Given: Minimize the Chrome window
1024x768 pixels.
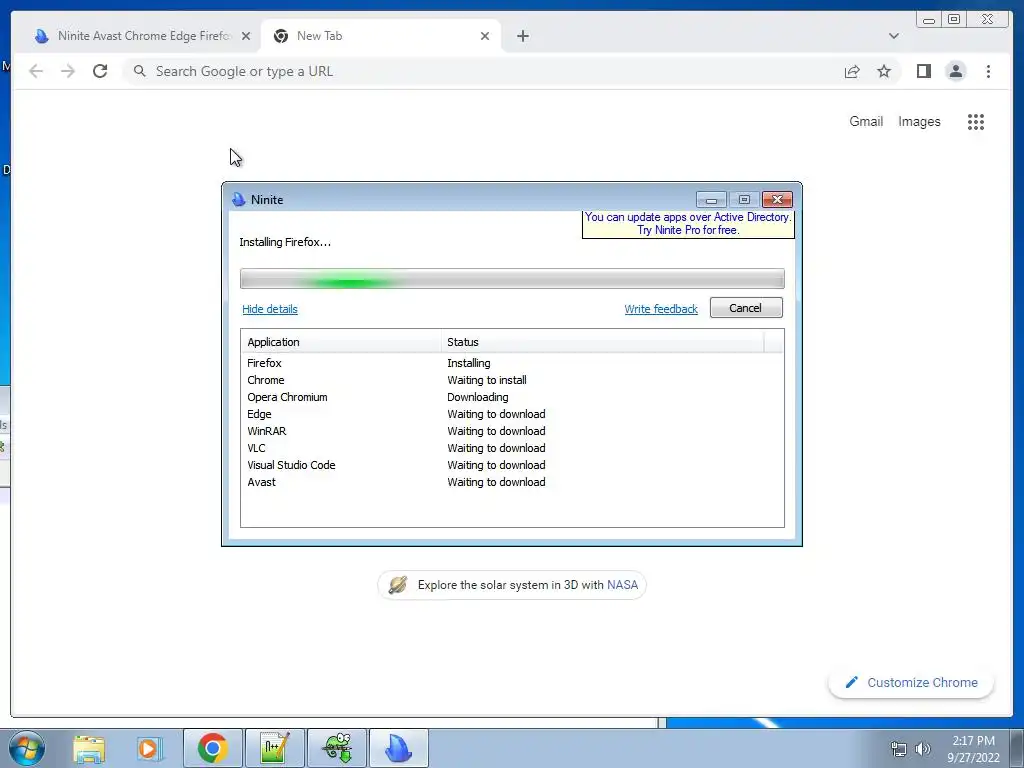Looking at the screenshot, I should click(x=929, y=20).
